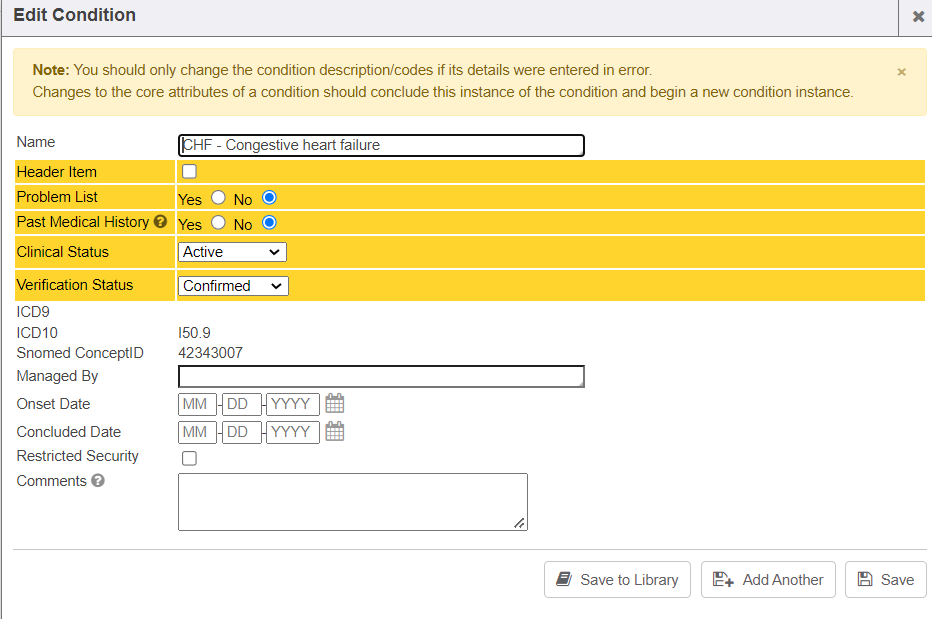Open the Onset Date calendar picker
This screenshot has height=619, width=932.
point(335,404)
